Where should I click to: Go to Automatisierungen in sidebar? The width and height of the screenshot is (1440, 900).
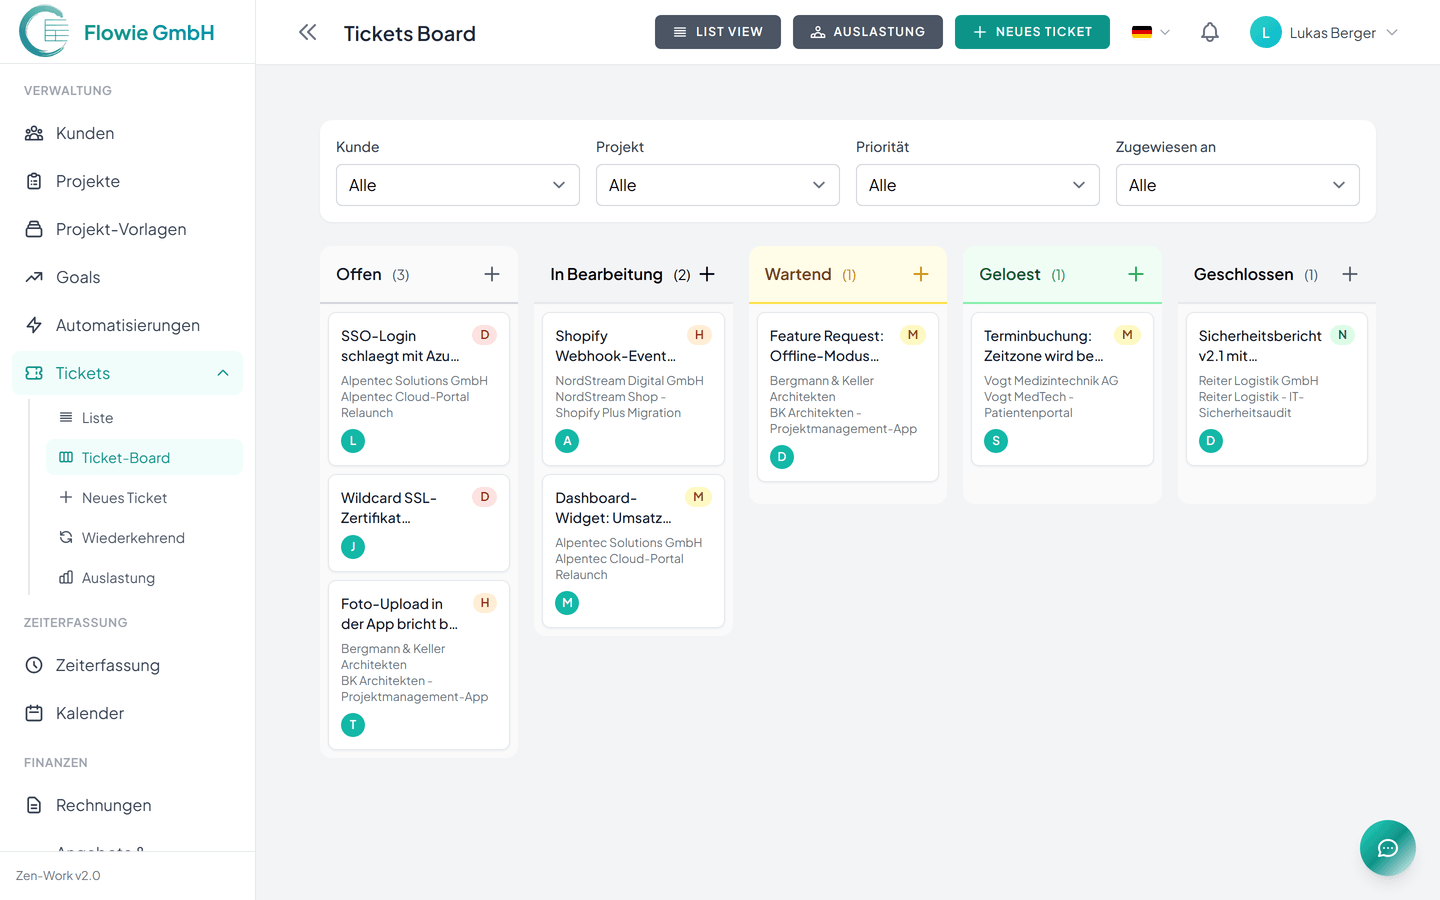[127, 325]
